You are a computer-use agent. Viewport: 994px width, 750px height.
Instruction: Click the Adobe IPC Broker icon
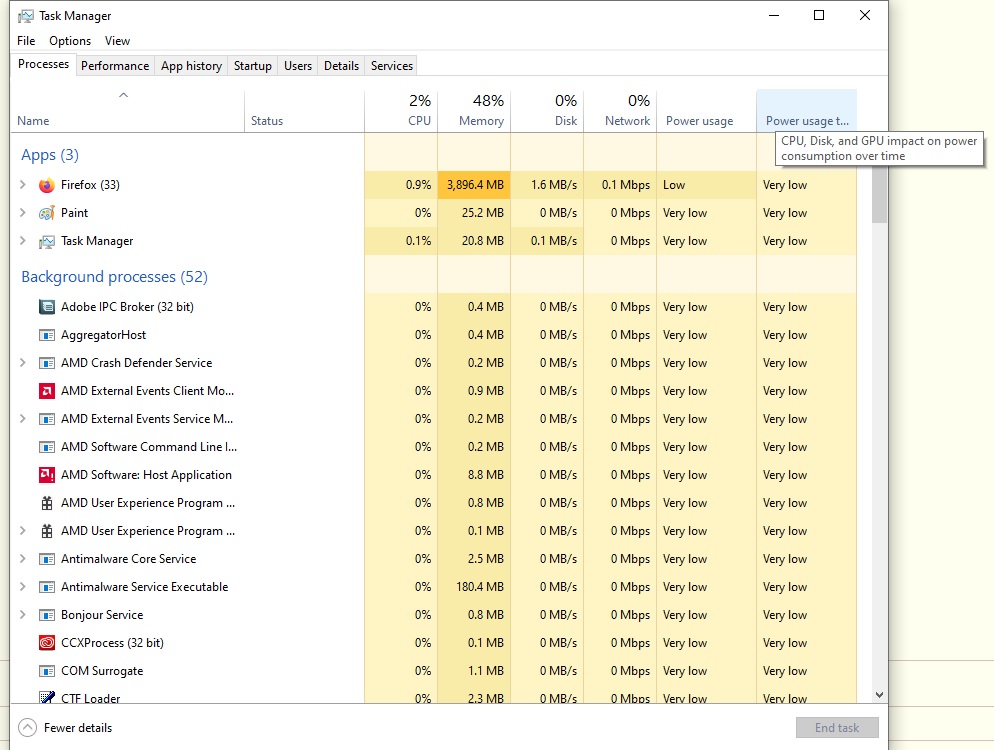pyautogui.click(x=46, y=307)
